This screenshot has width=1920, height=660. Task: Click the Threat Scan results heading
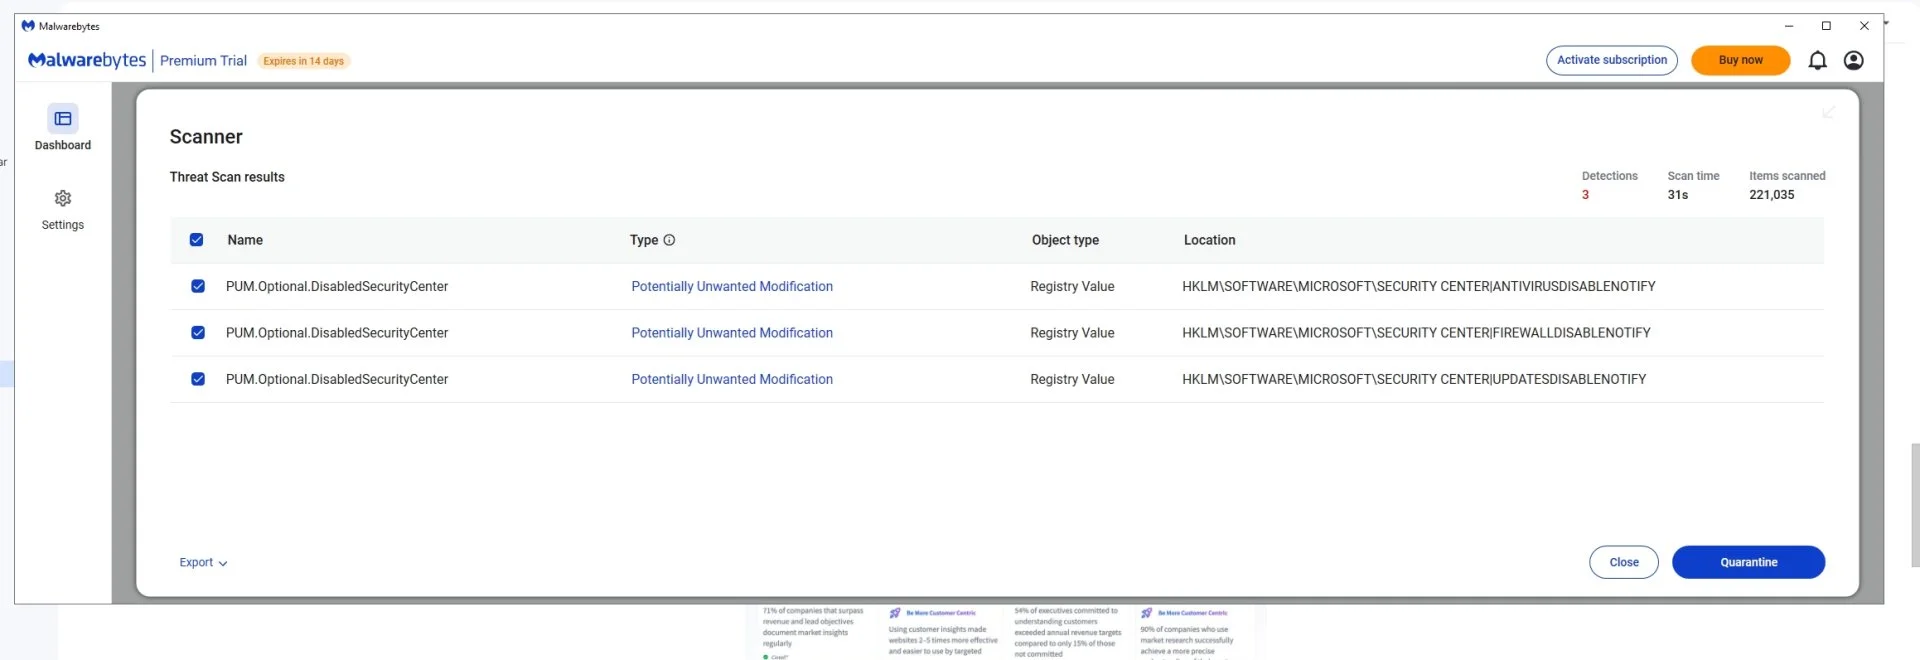click(227, 177)
